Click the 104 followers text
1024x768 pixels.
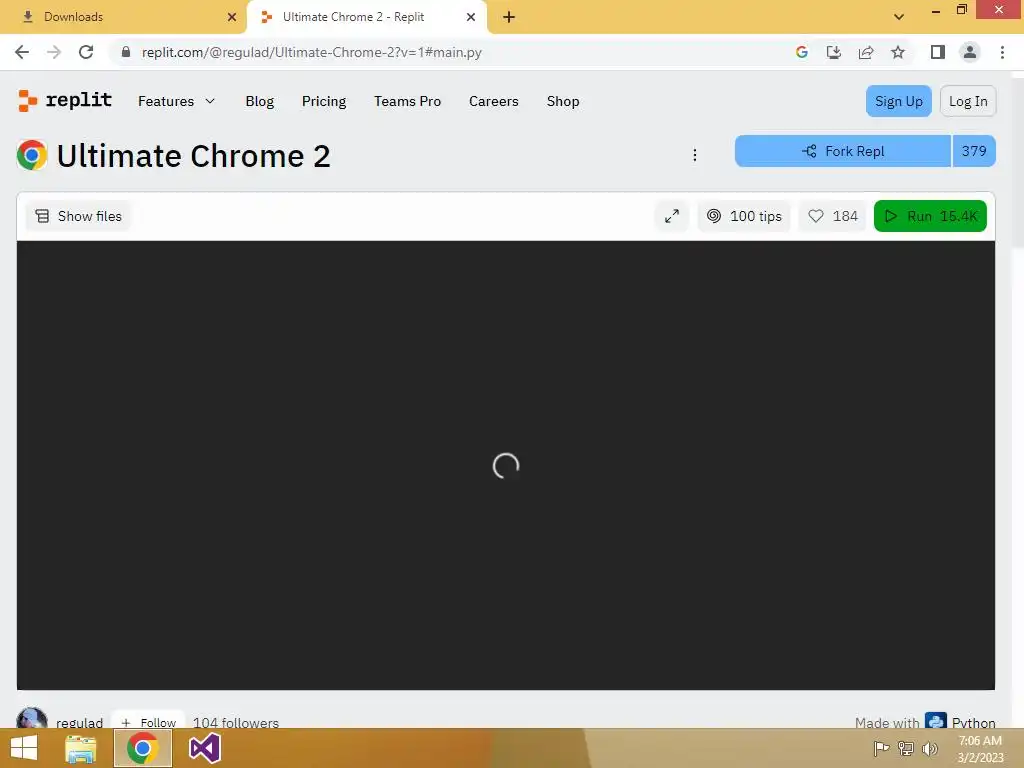pyautogui.click(x=236, y=722)
